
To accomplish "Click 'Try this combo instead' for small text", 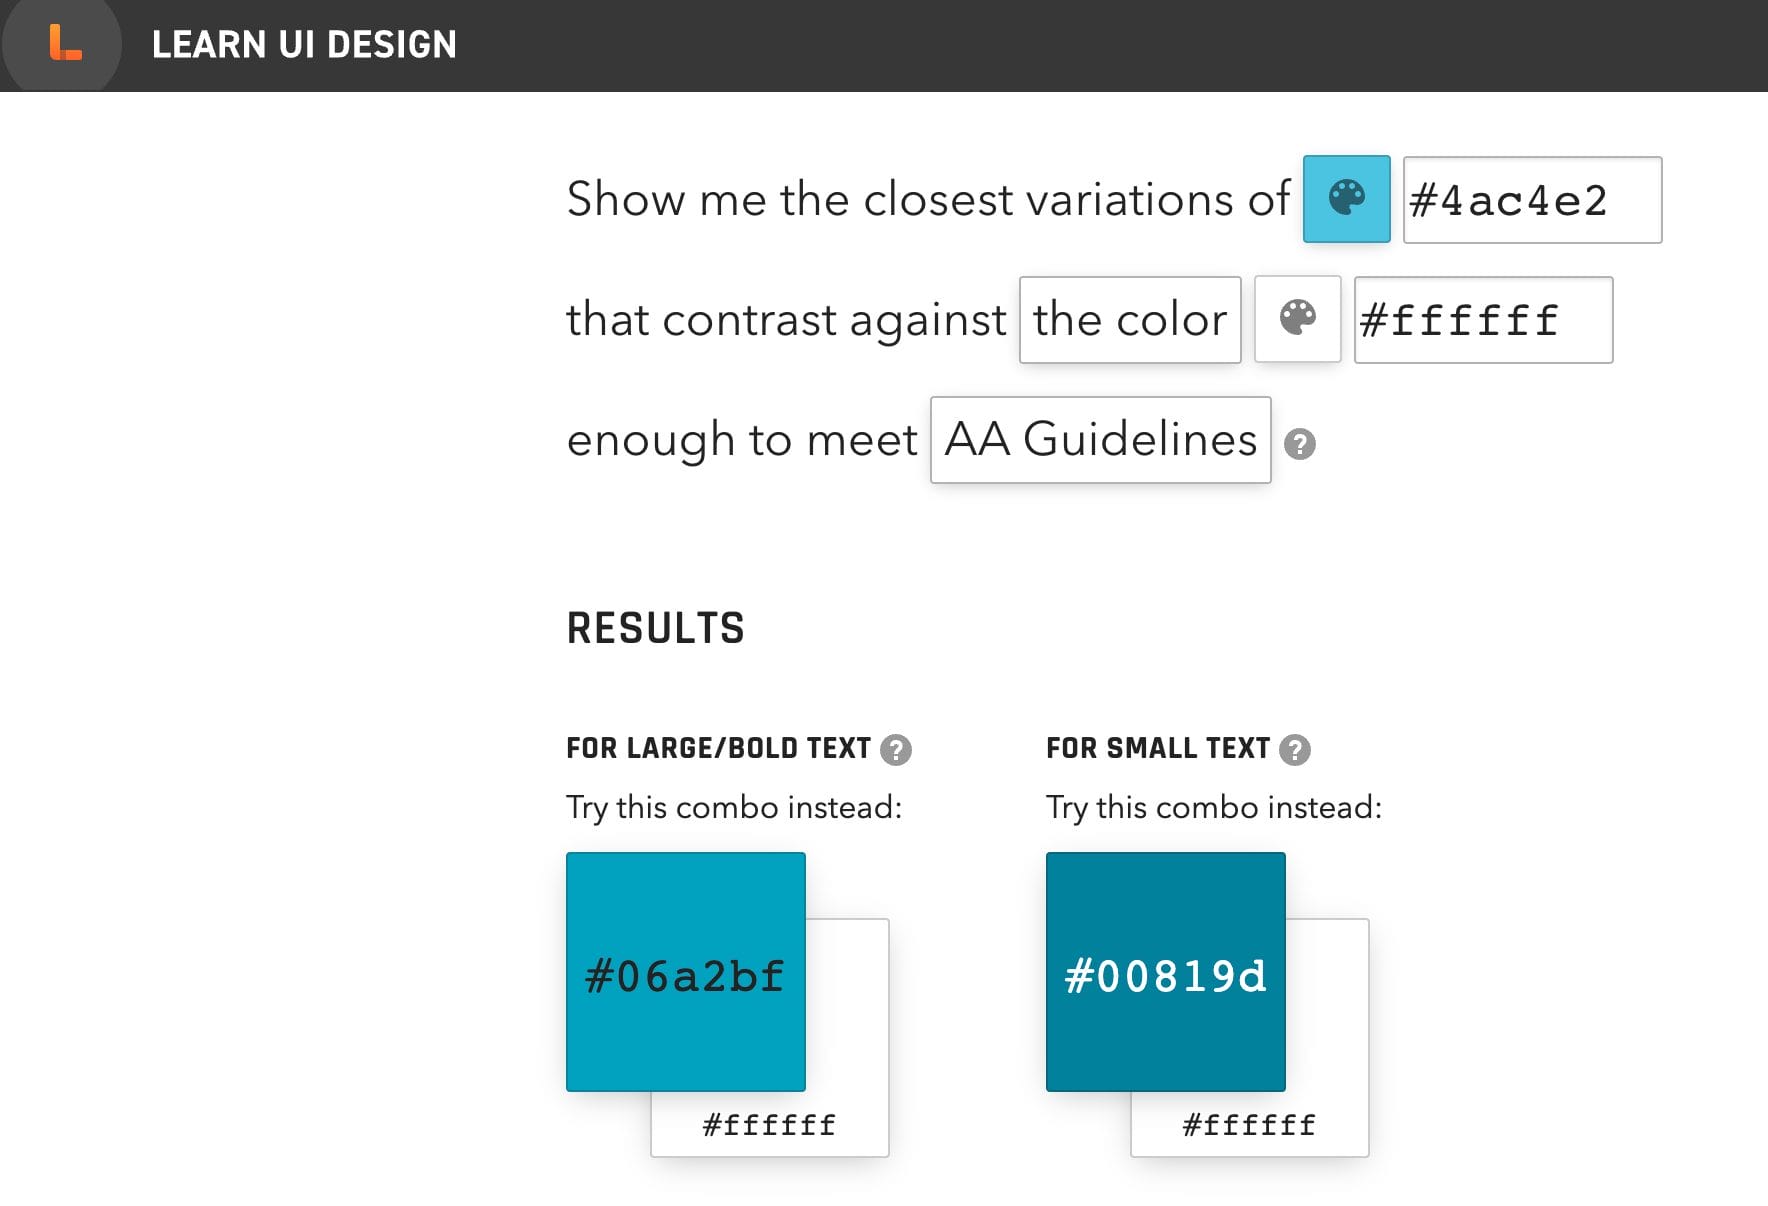I will 1213,807.
